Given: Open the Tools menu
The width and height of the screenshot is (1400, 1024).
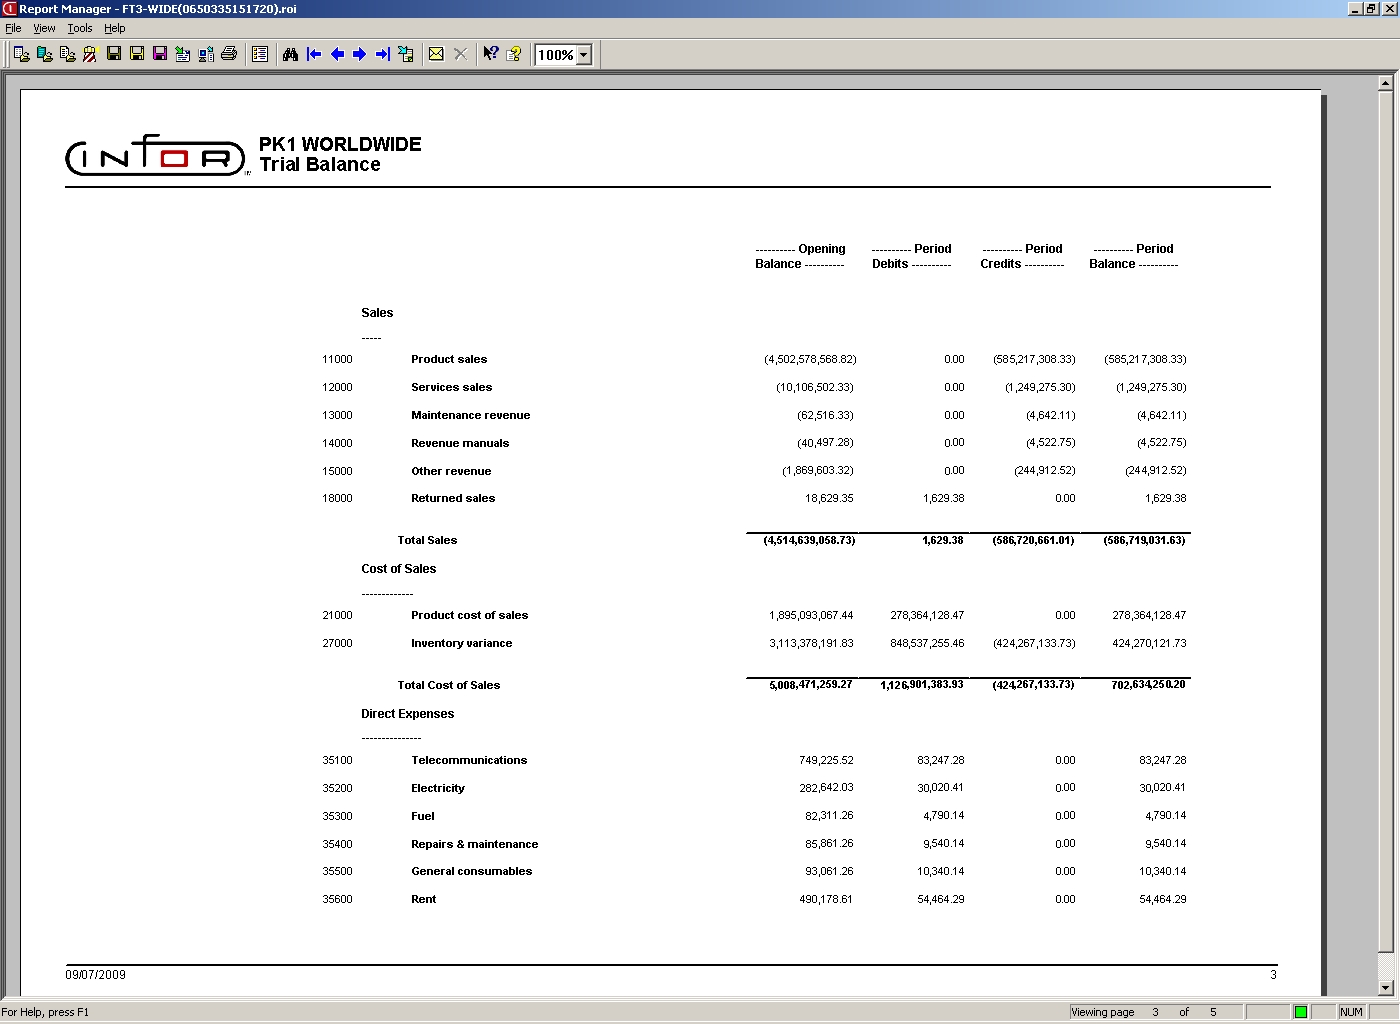Looking at the screenshot, I should tap(80, 28).
